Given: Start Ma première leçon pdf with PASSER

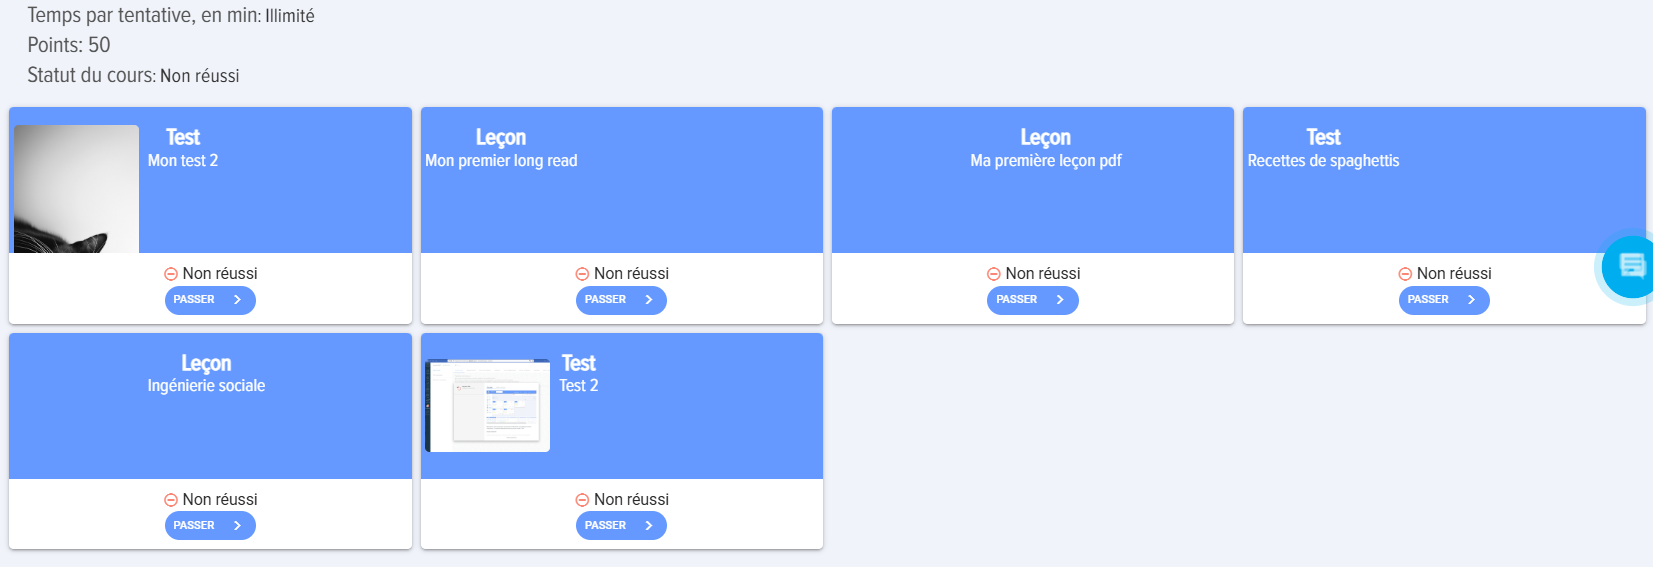Looking at the screenshot, I should coord(1032,300).
